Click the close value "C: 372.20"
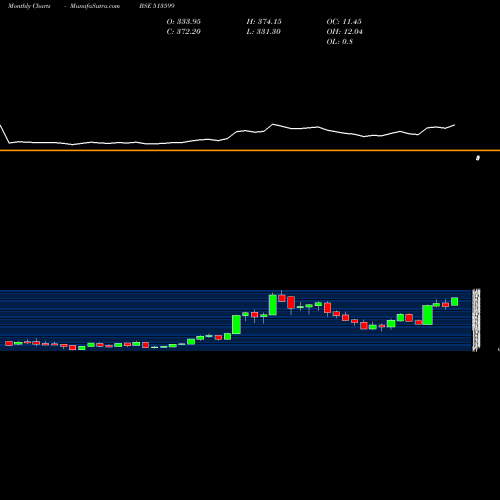The width and height of the screenshot is (500, 500). [184, 32]
